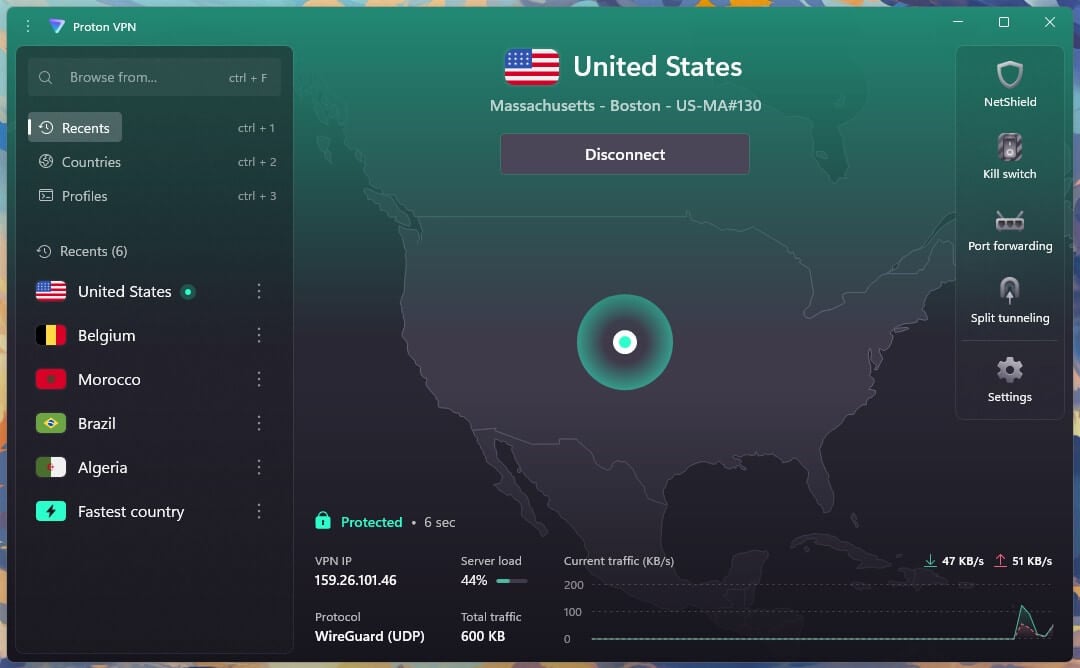
Task: Select United States in recents list
Action: point(125,291)
